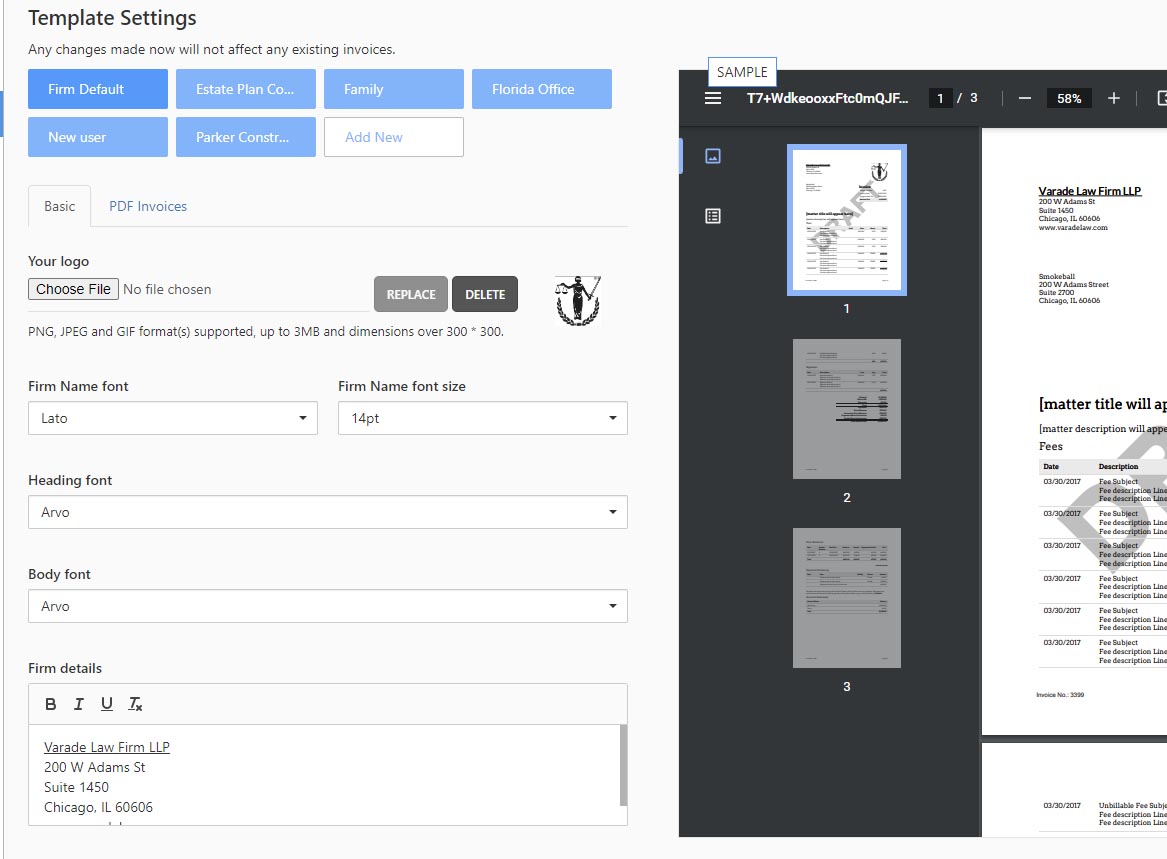Open Heading font dropdown
This screenshot has width=1167, height=859.
[x=327, y=512]
